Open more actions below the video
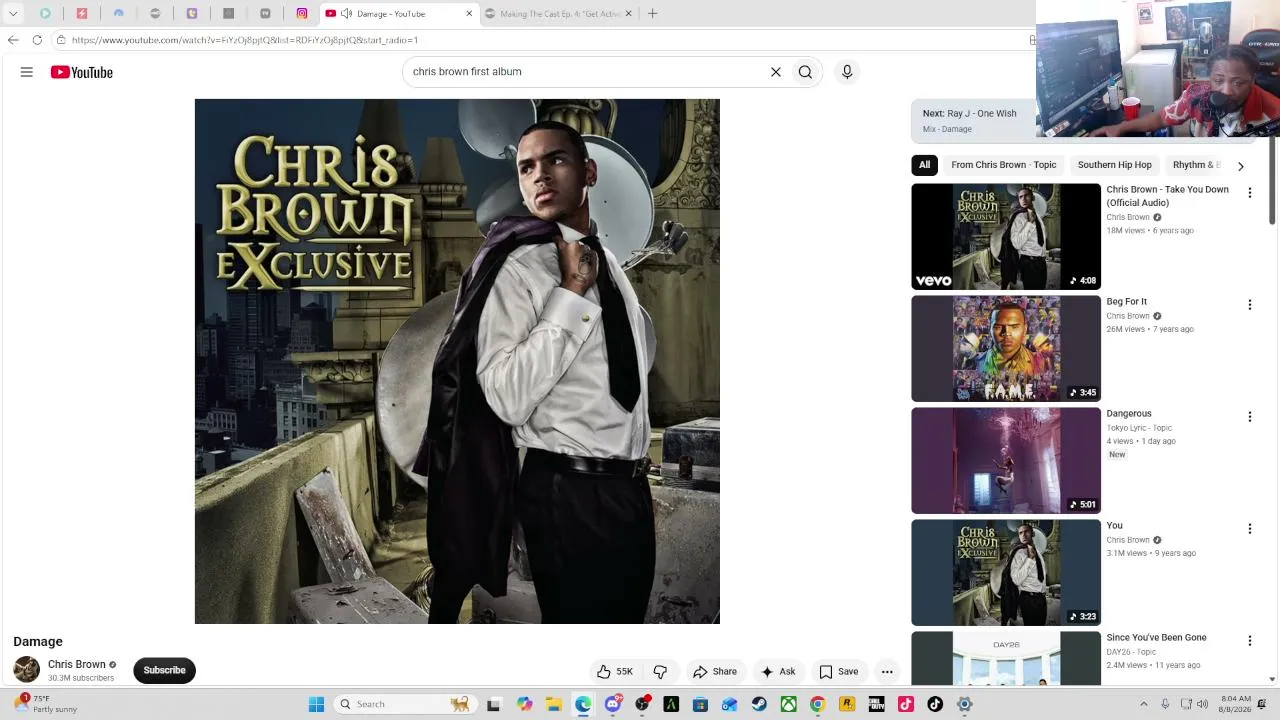The height and width of the screenshot is (720, 1280). click(887, 672)
